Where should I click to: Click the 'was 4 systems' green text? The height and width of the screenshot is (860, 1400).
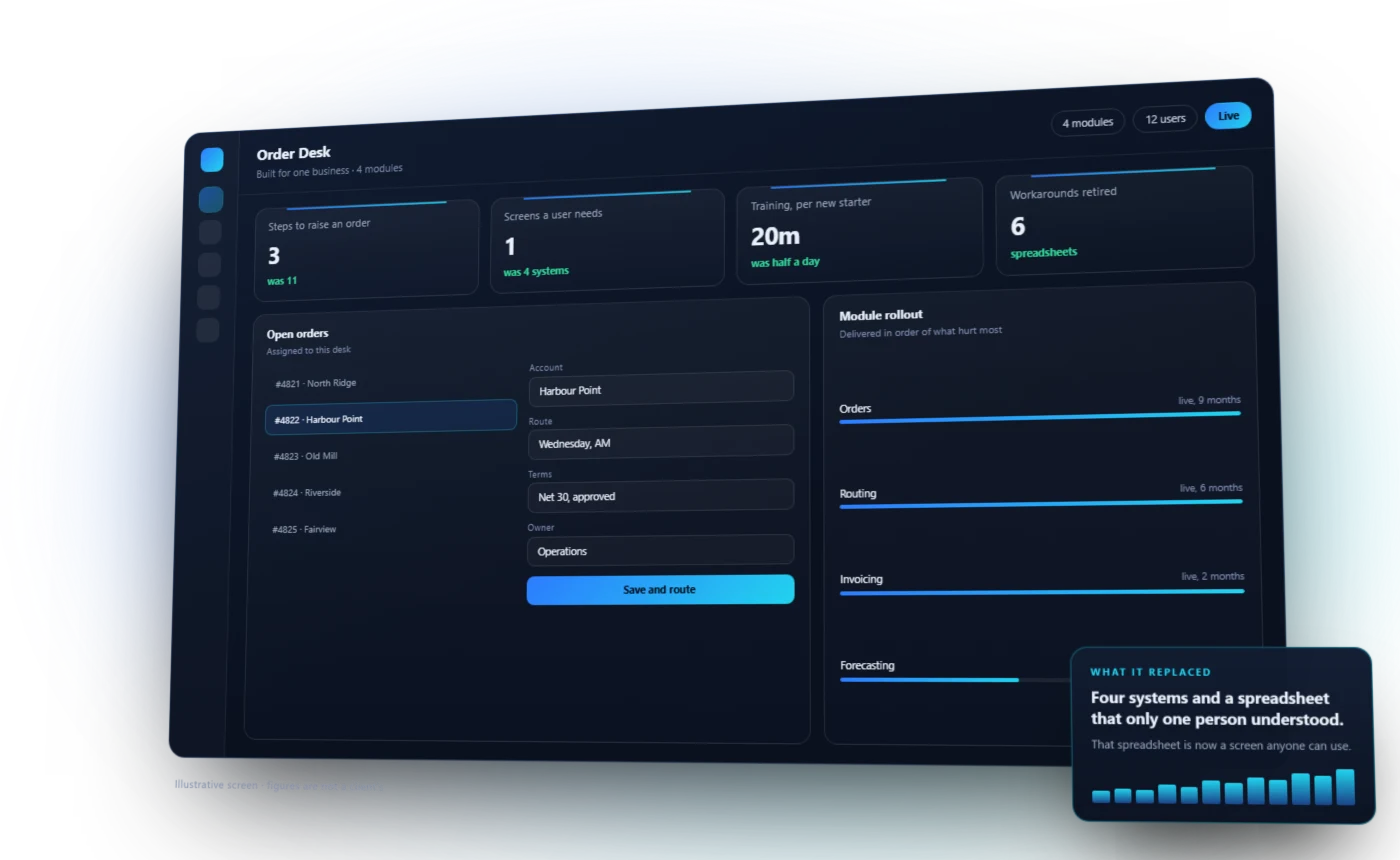[536, 272]
